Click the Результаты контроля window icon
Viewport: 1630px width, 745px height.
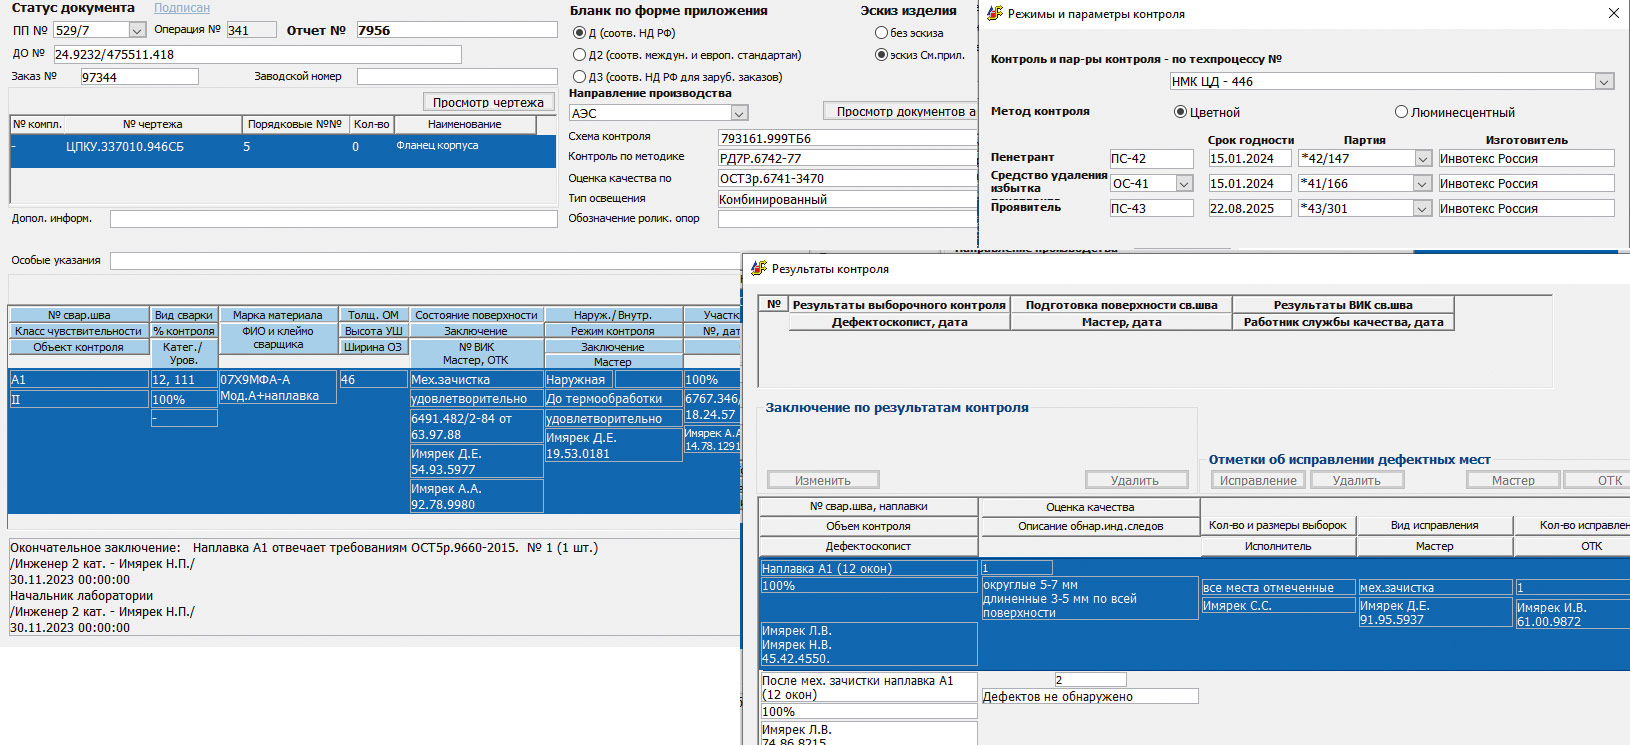(x=759, y=269)
